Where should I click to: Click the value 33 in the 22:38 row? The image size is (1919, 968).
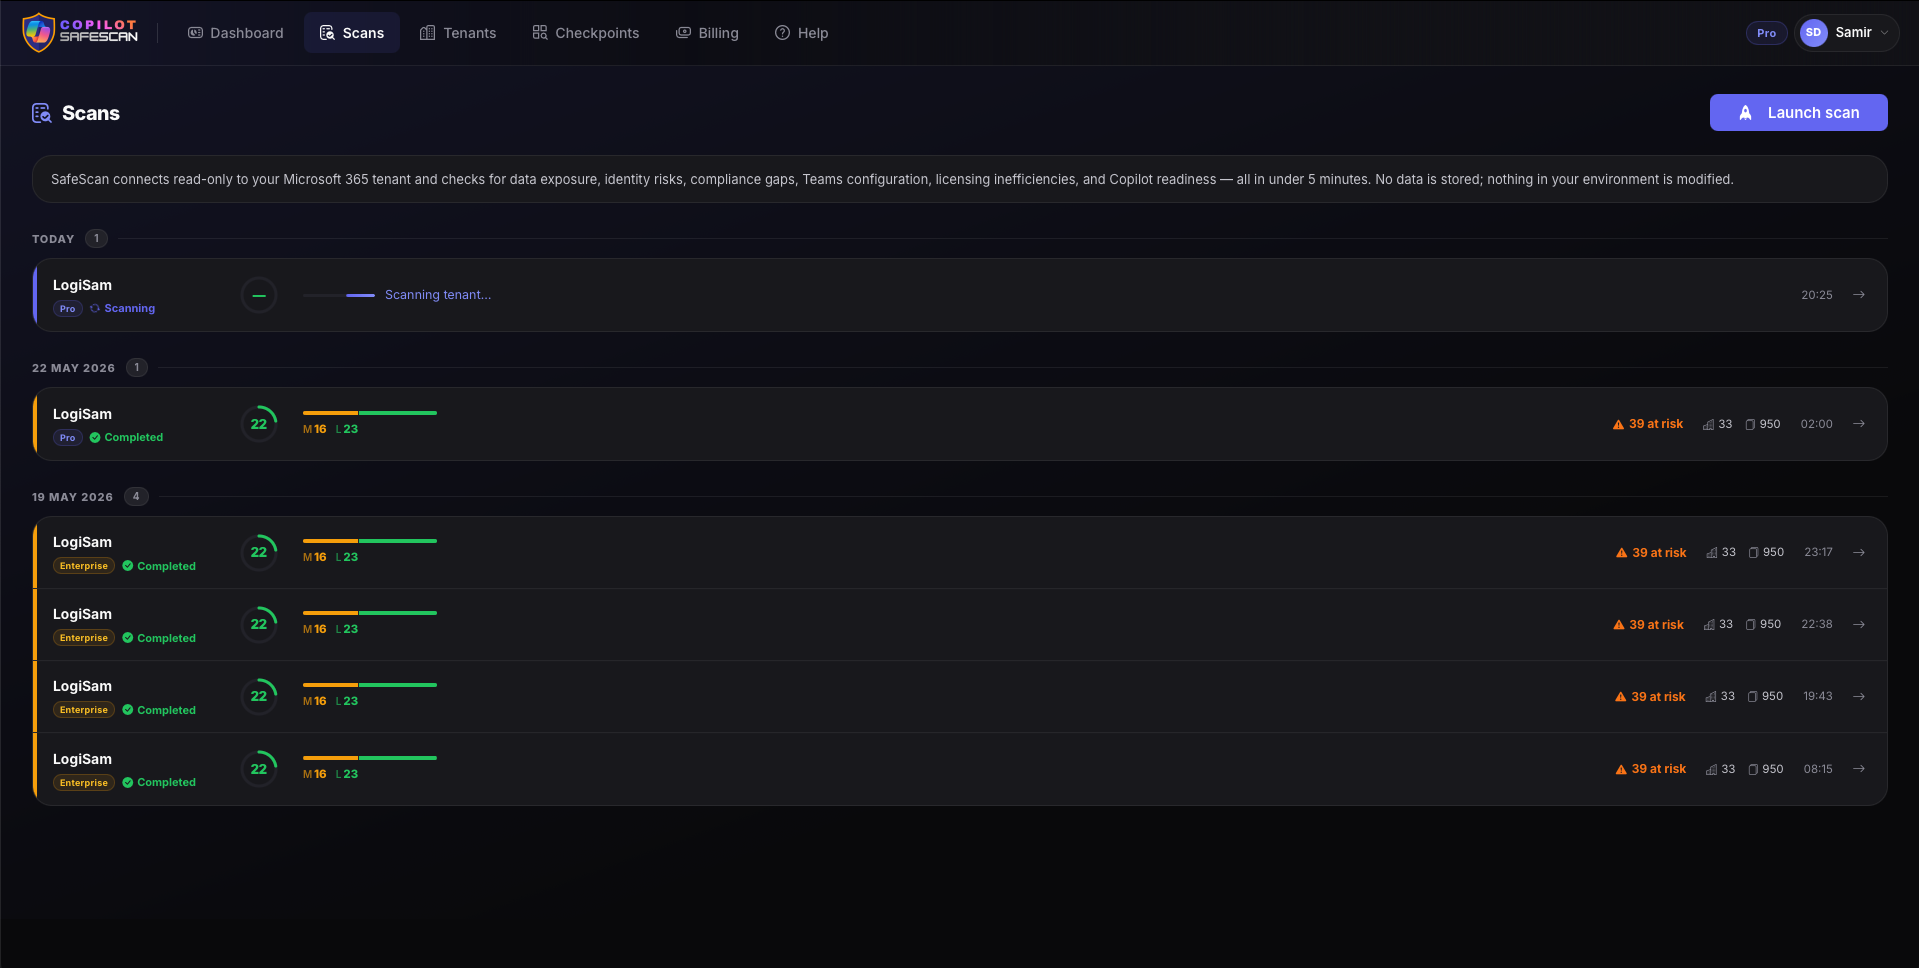(x=1726, y=624)
